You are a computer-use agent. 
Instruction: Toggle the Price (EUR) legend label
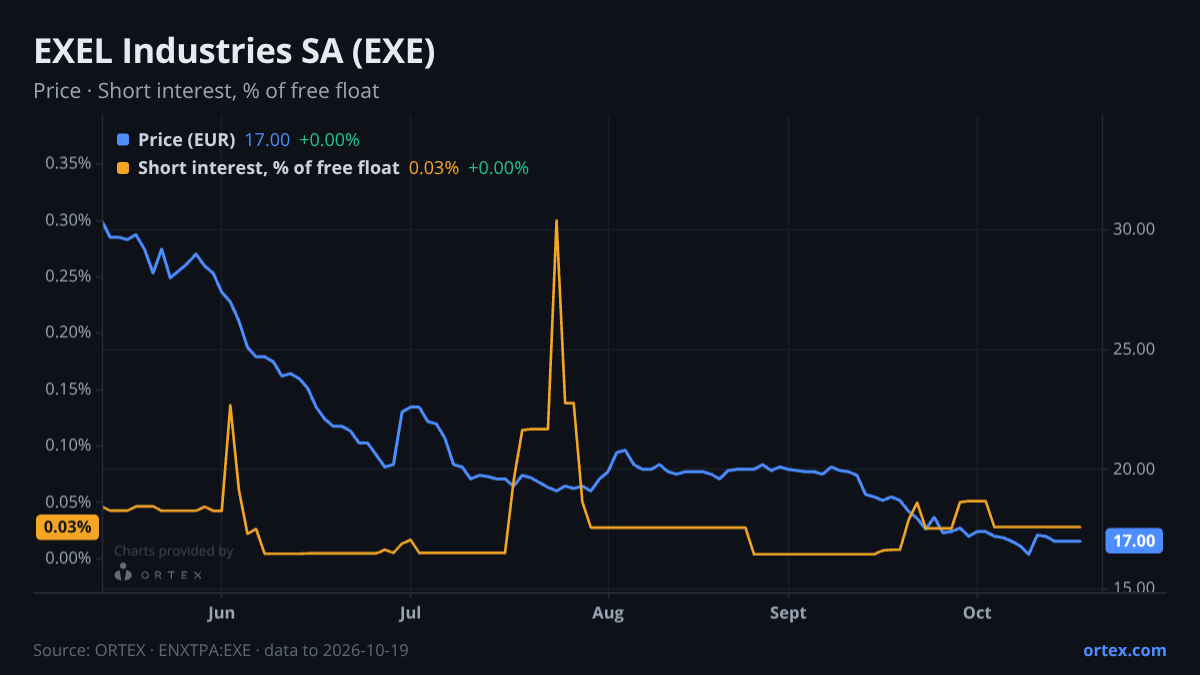tap(187, 140)
